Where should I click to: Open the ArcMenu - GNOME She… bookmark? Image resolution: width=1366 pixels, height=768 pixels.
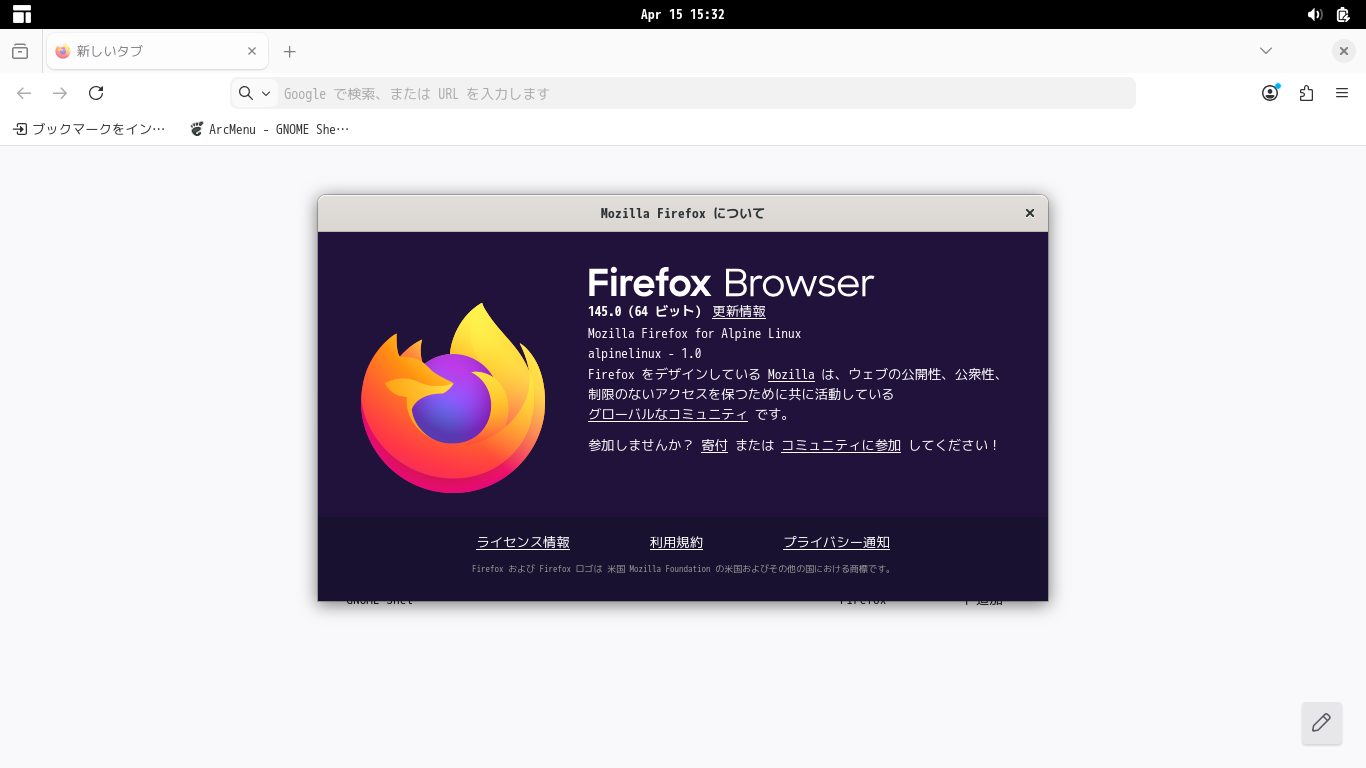pyautogui.click(x=270, y=129)
